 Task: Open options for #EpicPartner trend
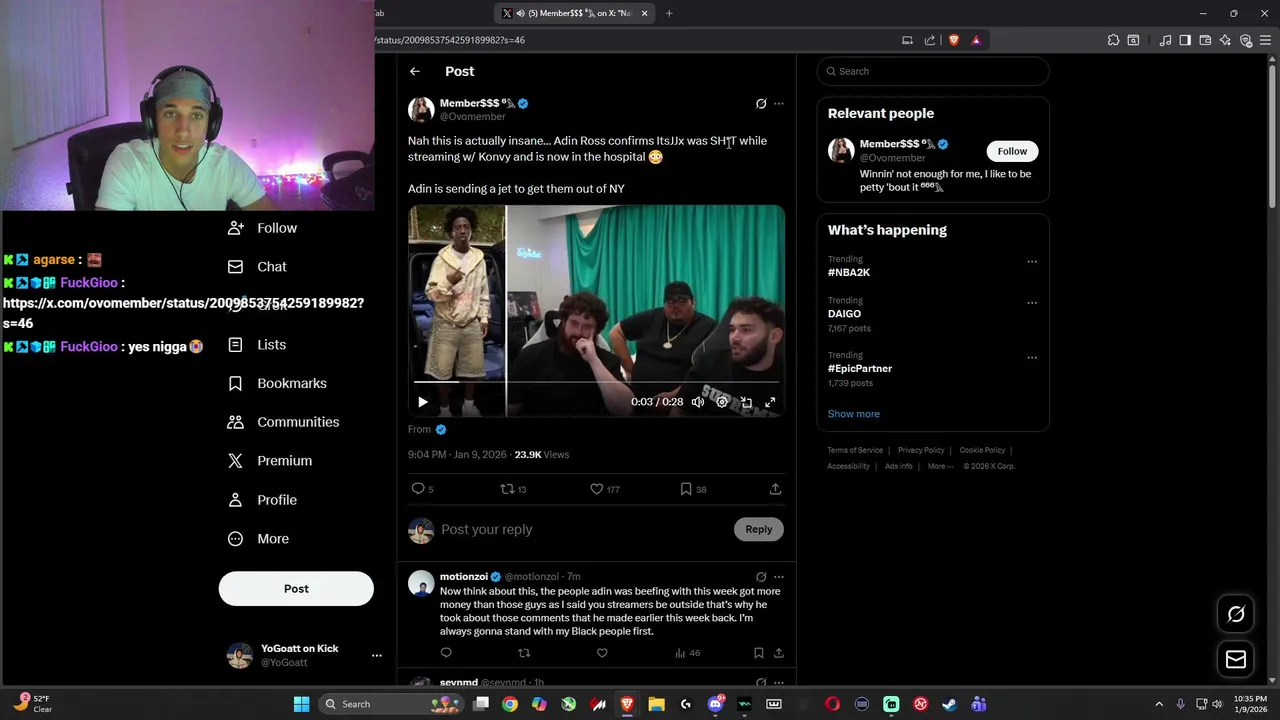pyautogui.click(x=1032, y=357)
